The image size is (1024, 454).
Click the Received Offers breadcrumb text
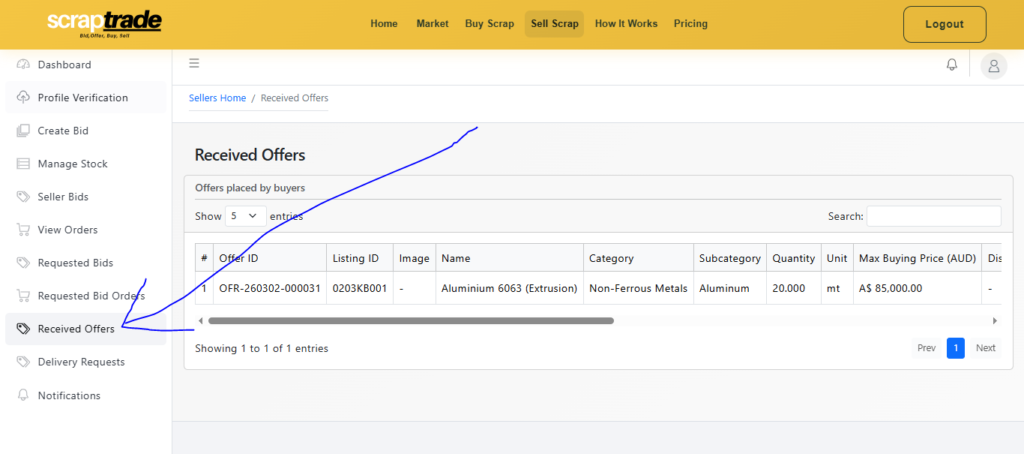coord(295,98)
